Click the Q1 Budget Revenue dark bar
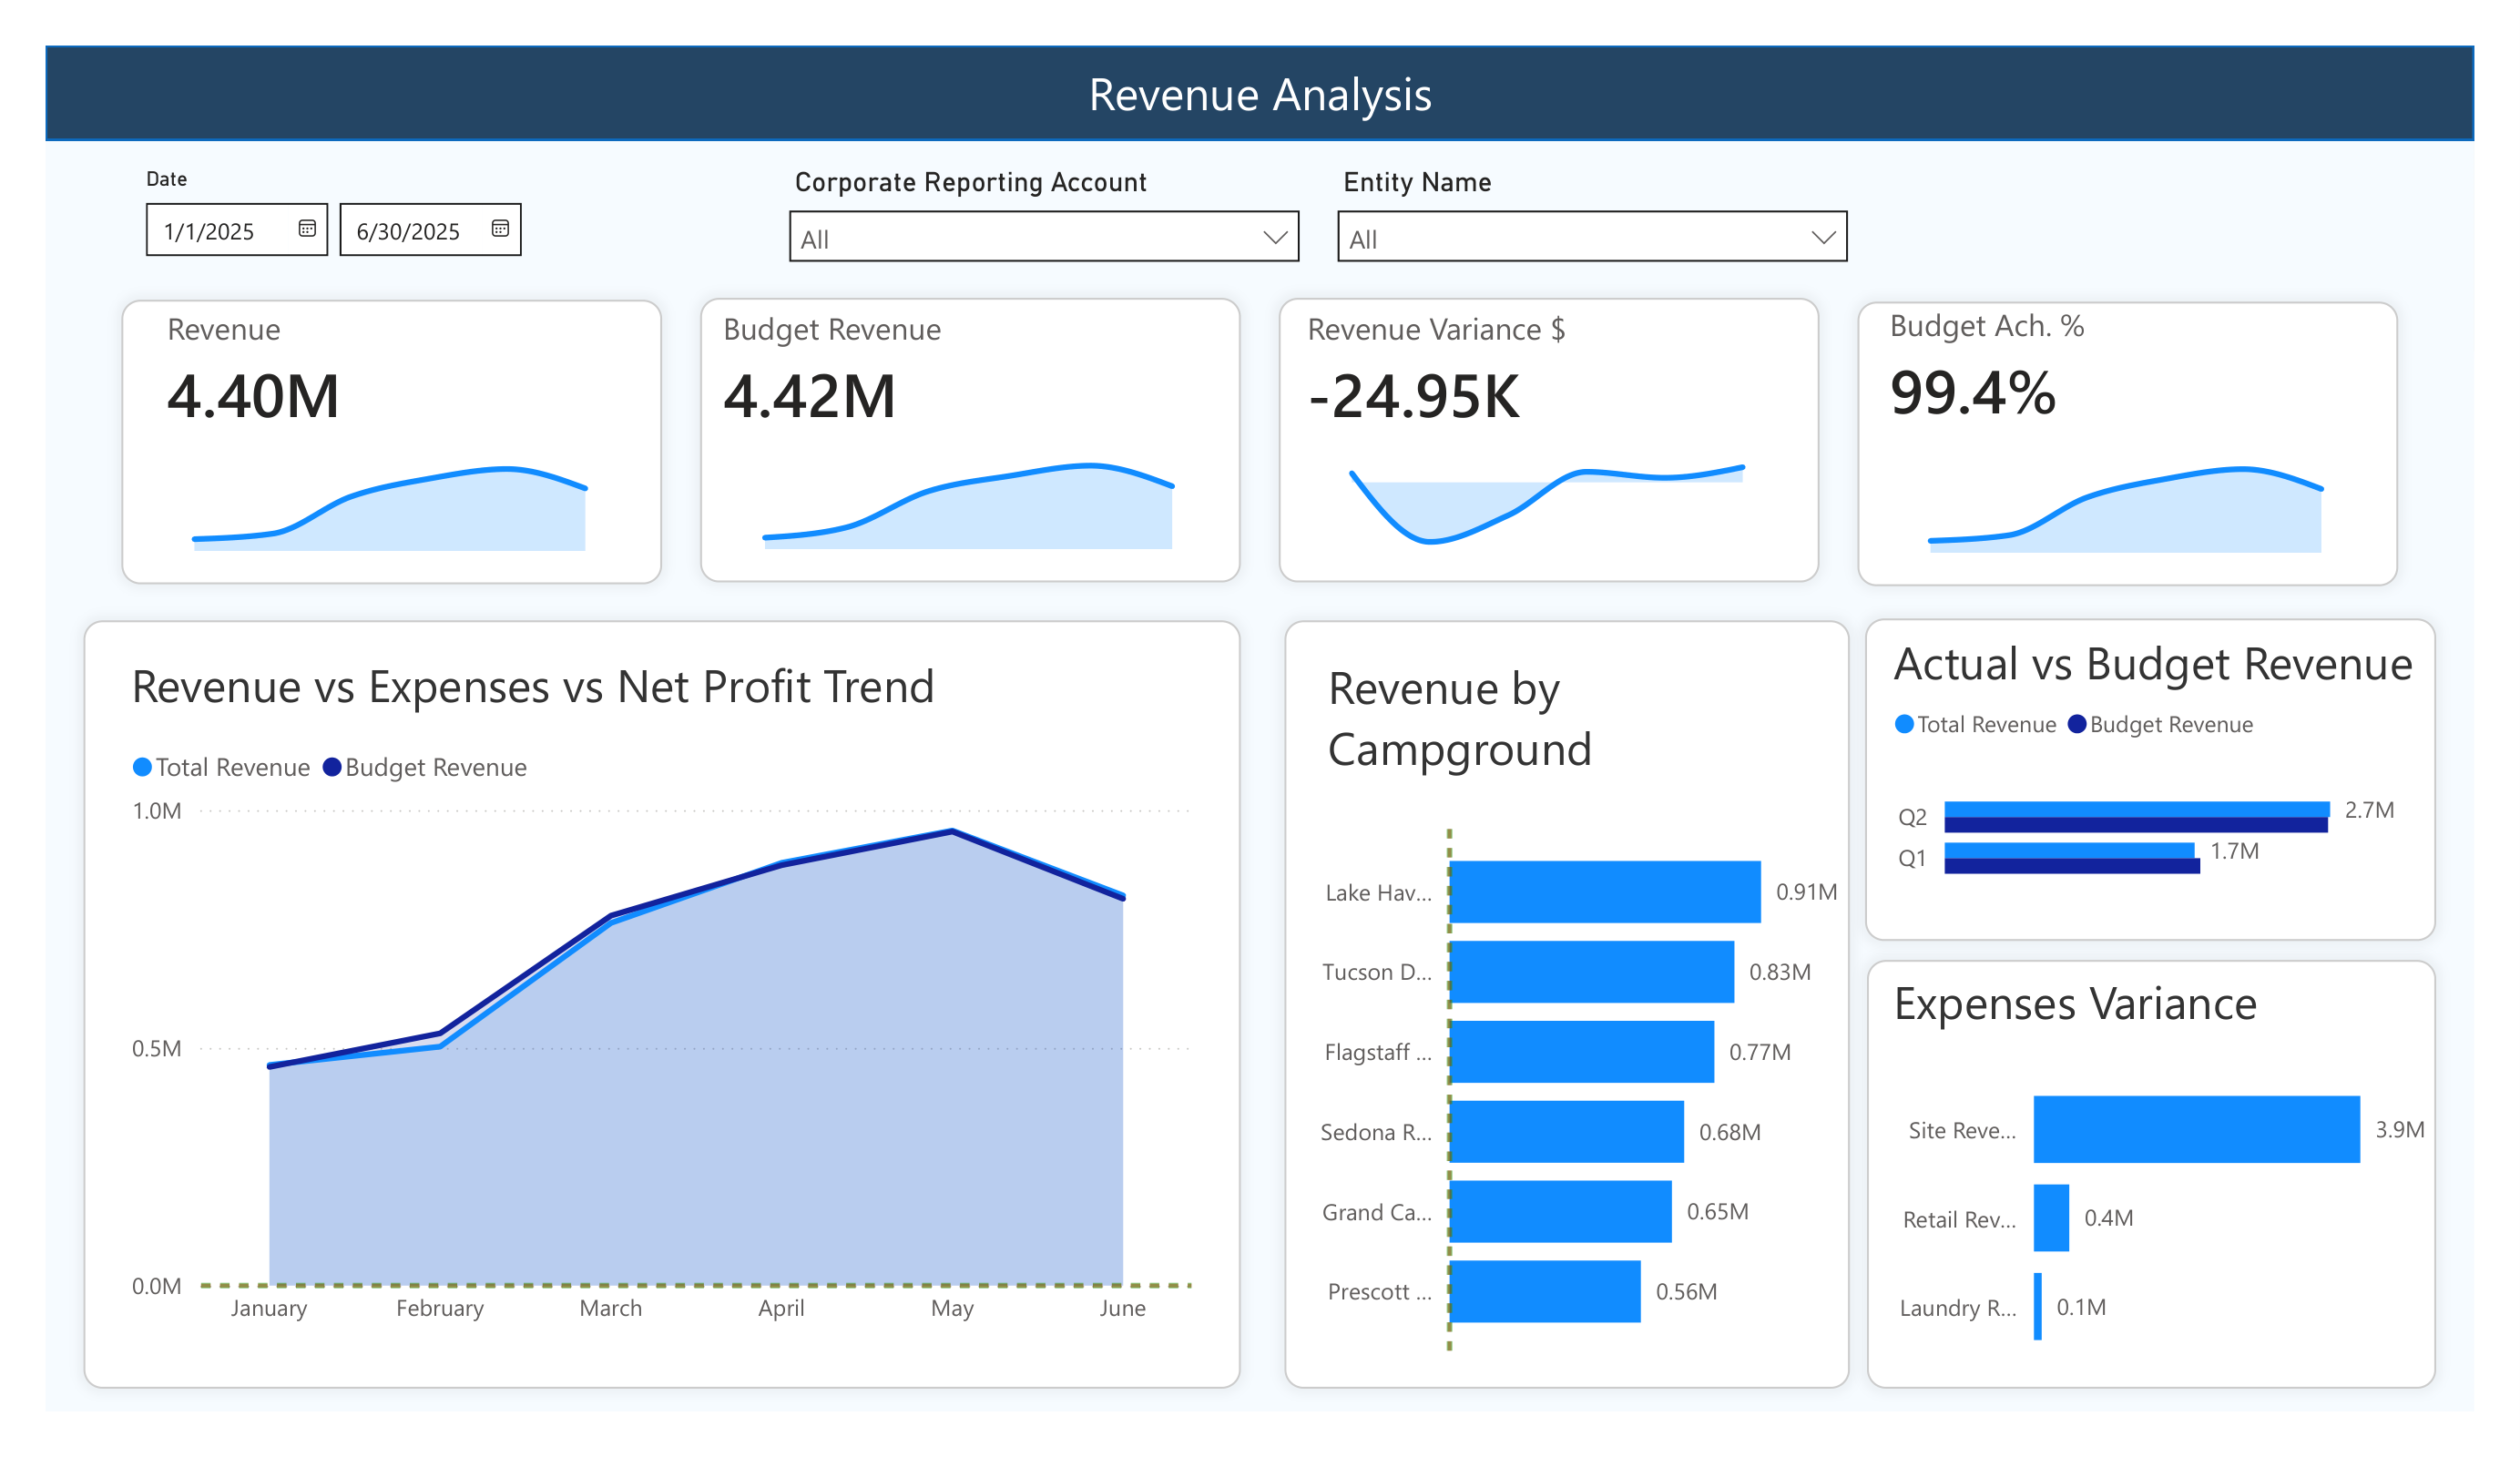Image resolution: width=2520 pixels, height=1457 pixels. (2072, 866)
